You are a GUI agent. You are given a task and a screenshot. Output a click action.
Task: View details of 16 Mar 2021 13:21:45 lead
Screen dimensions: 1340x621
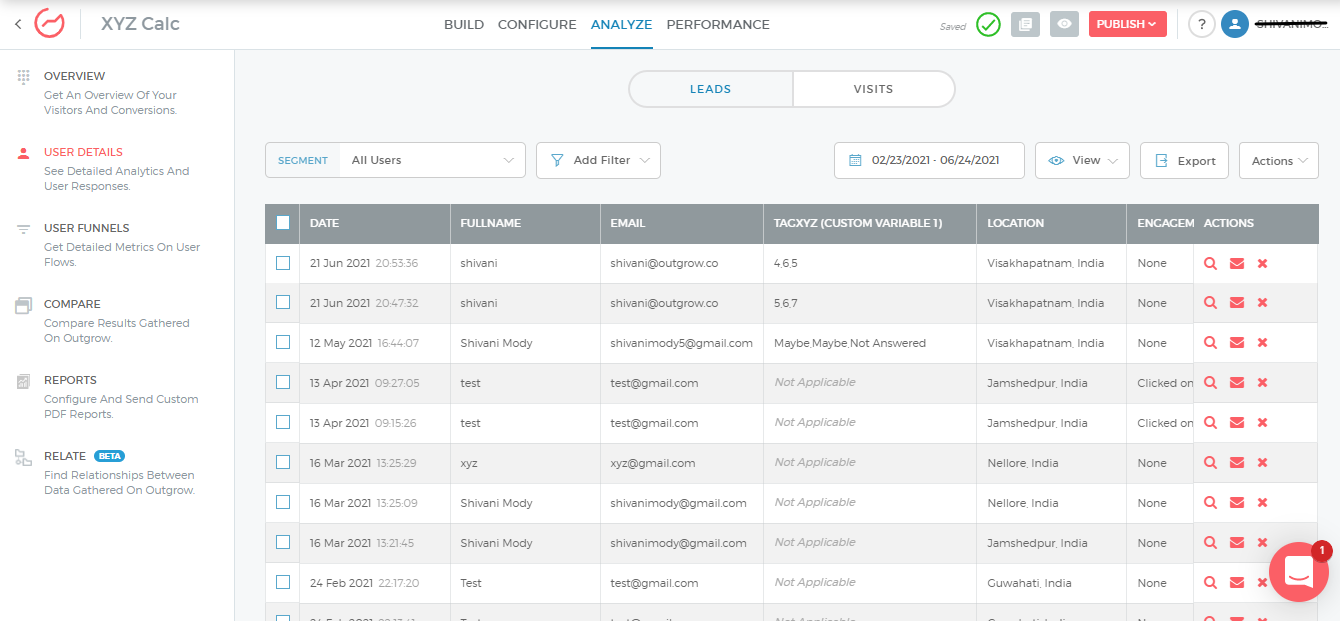coord(1210,543)
